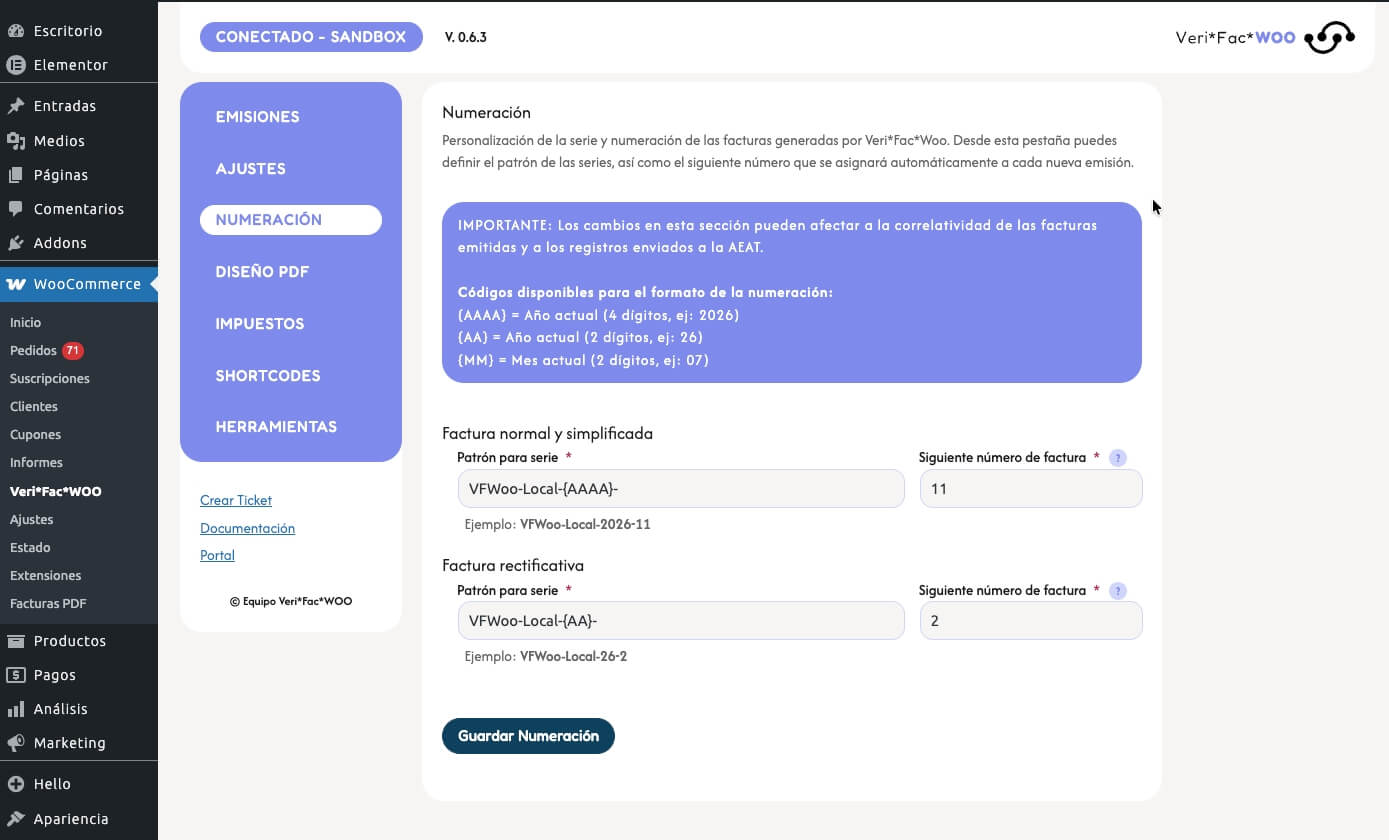The width and height of the screenshot is (1389, 840).
Task: Click the Conectado - Sandbox status badge
Action: pyautogui.click(x=311, y=37)
